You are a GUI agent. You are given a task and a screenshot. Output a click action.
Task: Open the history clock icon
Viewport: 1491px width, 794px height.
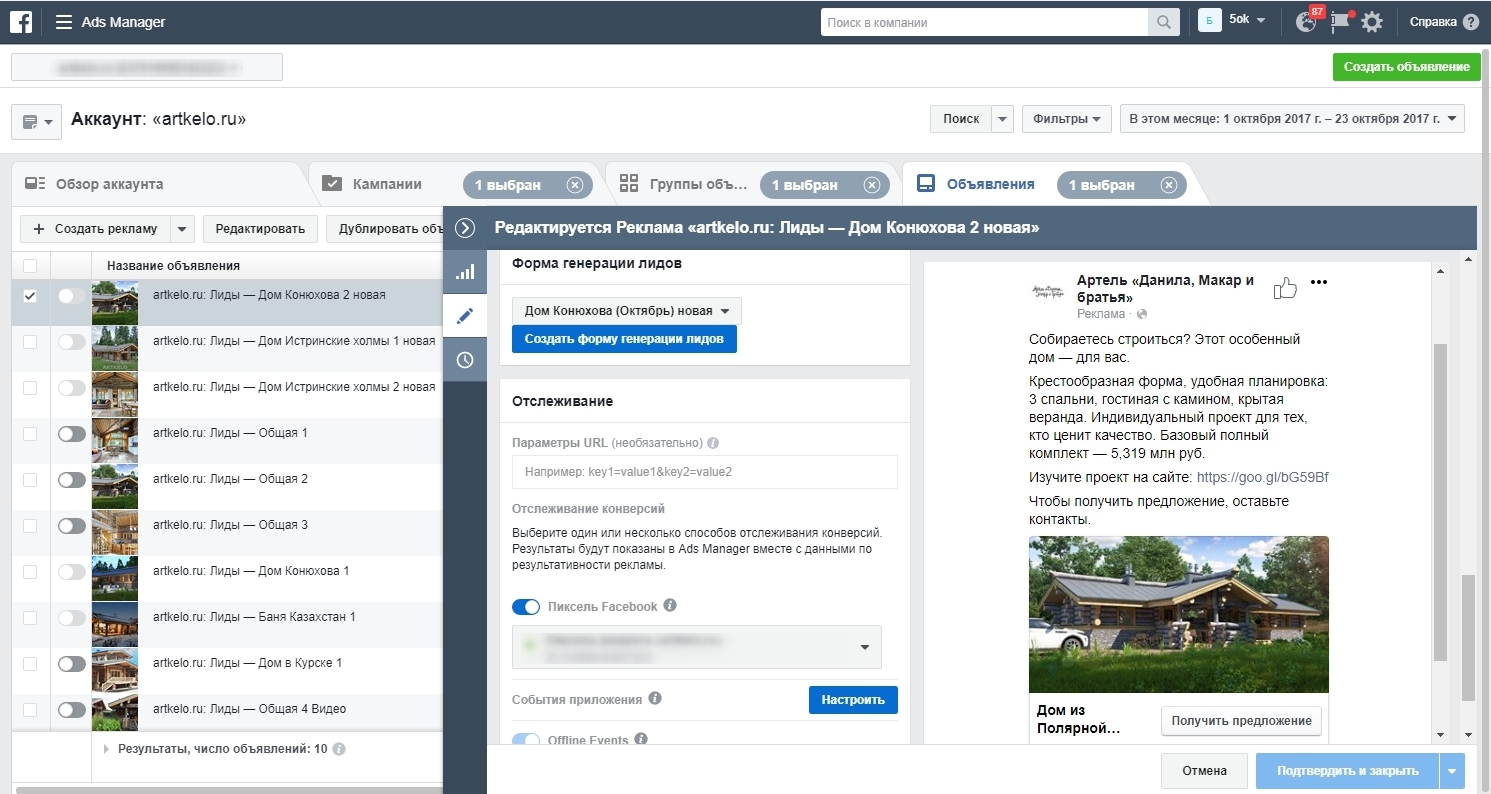click(x=464, y=360)
